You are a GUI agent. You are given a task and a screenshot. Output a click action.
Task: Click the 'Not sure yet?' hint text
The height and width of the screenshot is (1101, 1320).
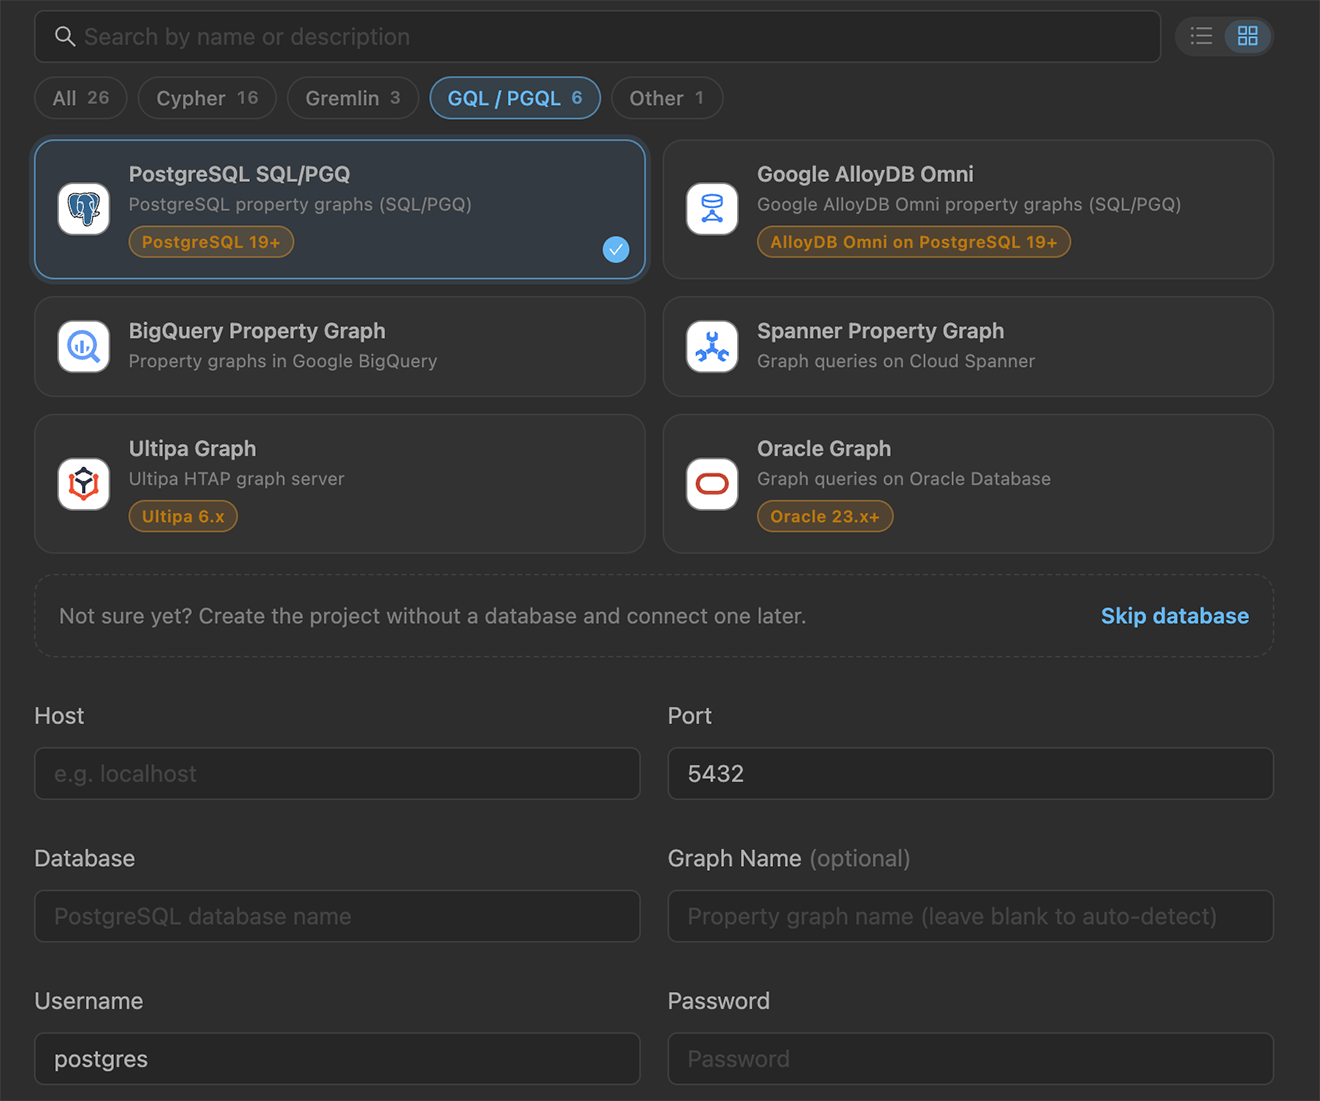click(x=432, y=616)
